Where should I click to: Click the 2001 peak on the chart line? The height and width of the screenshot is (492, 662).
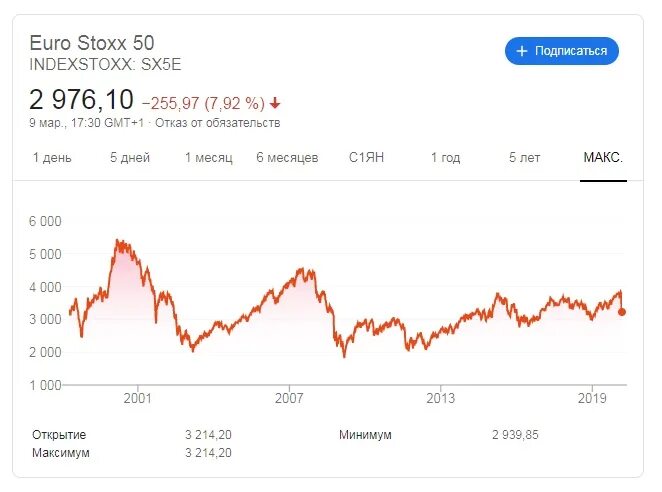[x=118, y=241]
